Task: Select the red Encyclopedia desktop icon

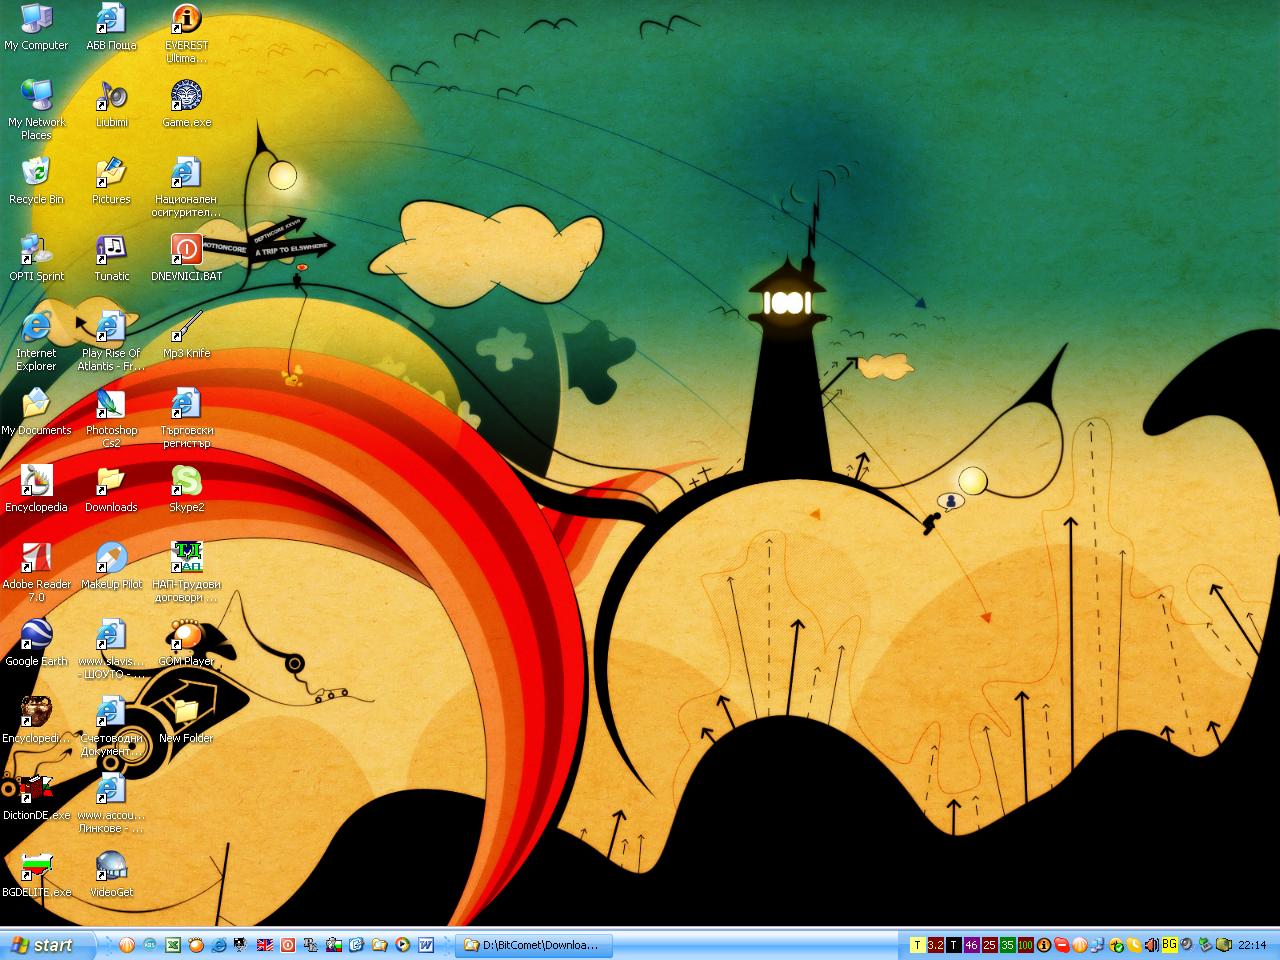Action: (36, 490)
